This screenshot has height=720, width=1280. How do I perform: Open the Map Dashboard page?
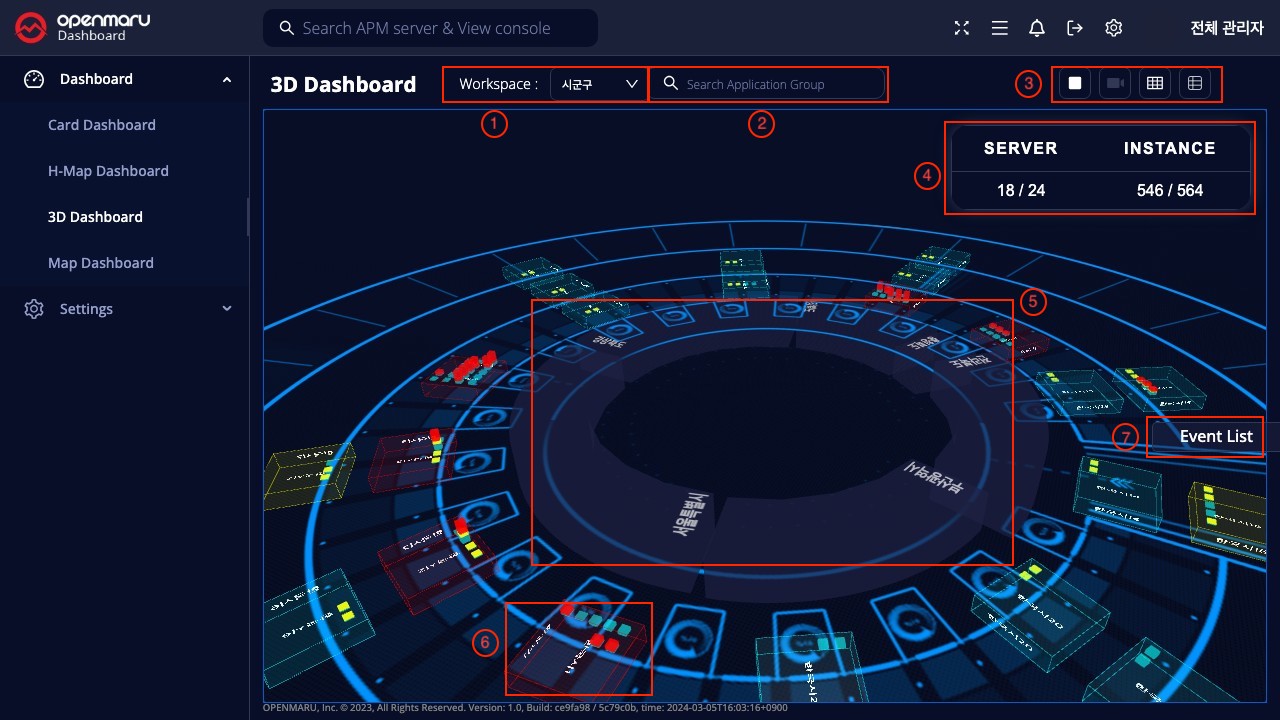[x=101, y=263]
